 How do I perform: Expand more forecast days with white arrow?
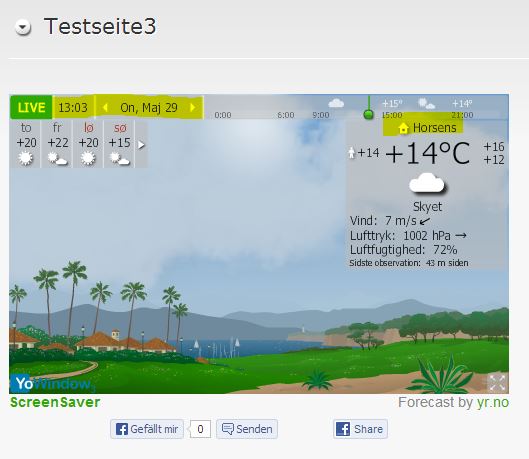click(141, 145)
